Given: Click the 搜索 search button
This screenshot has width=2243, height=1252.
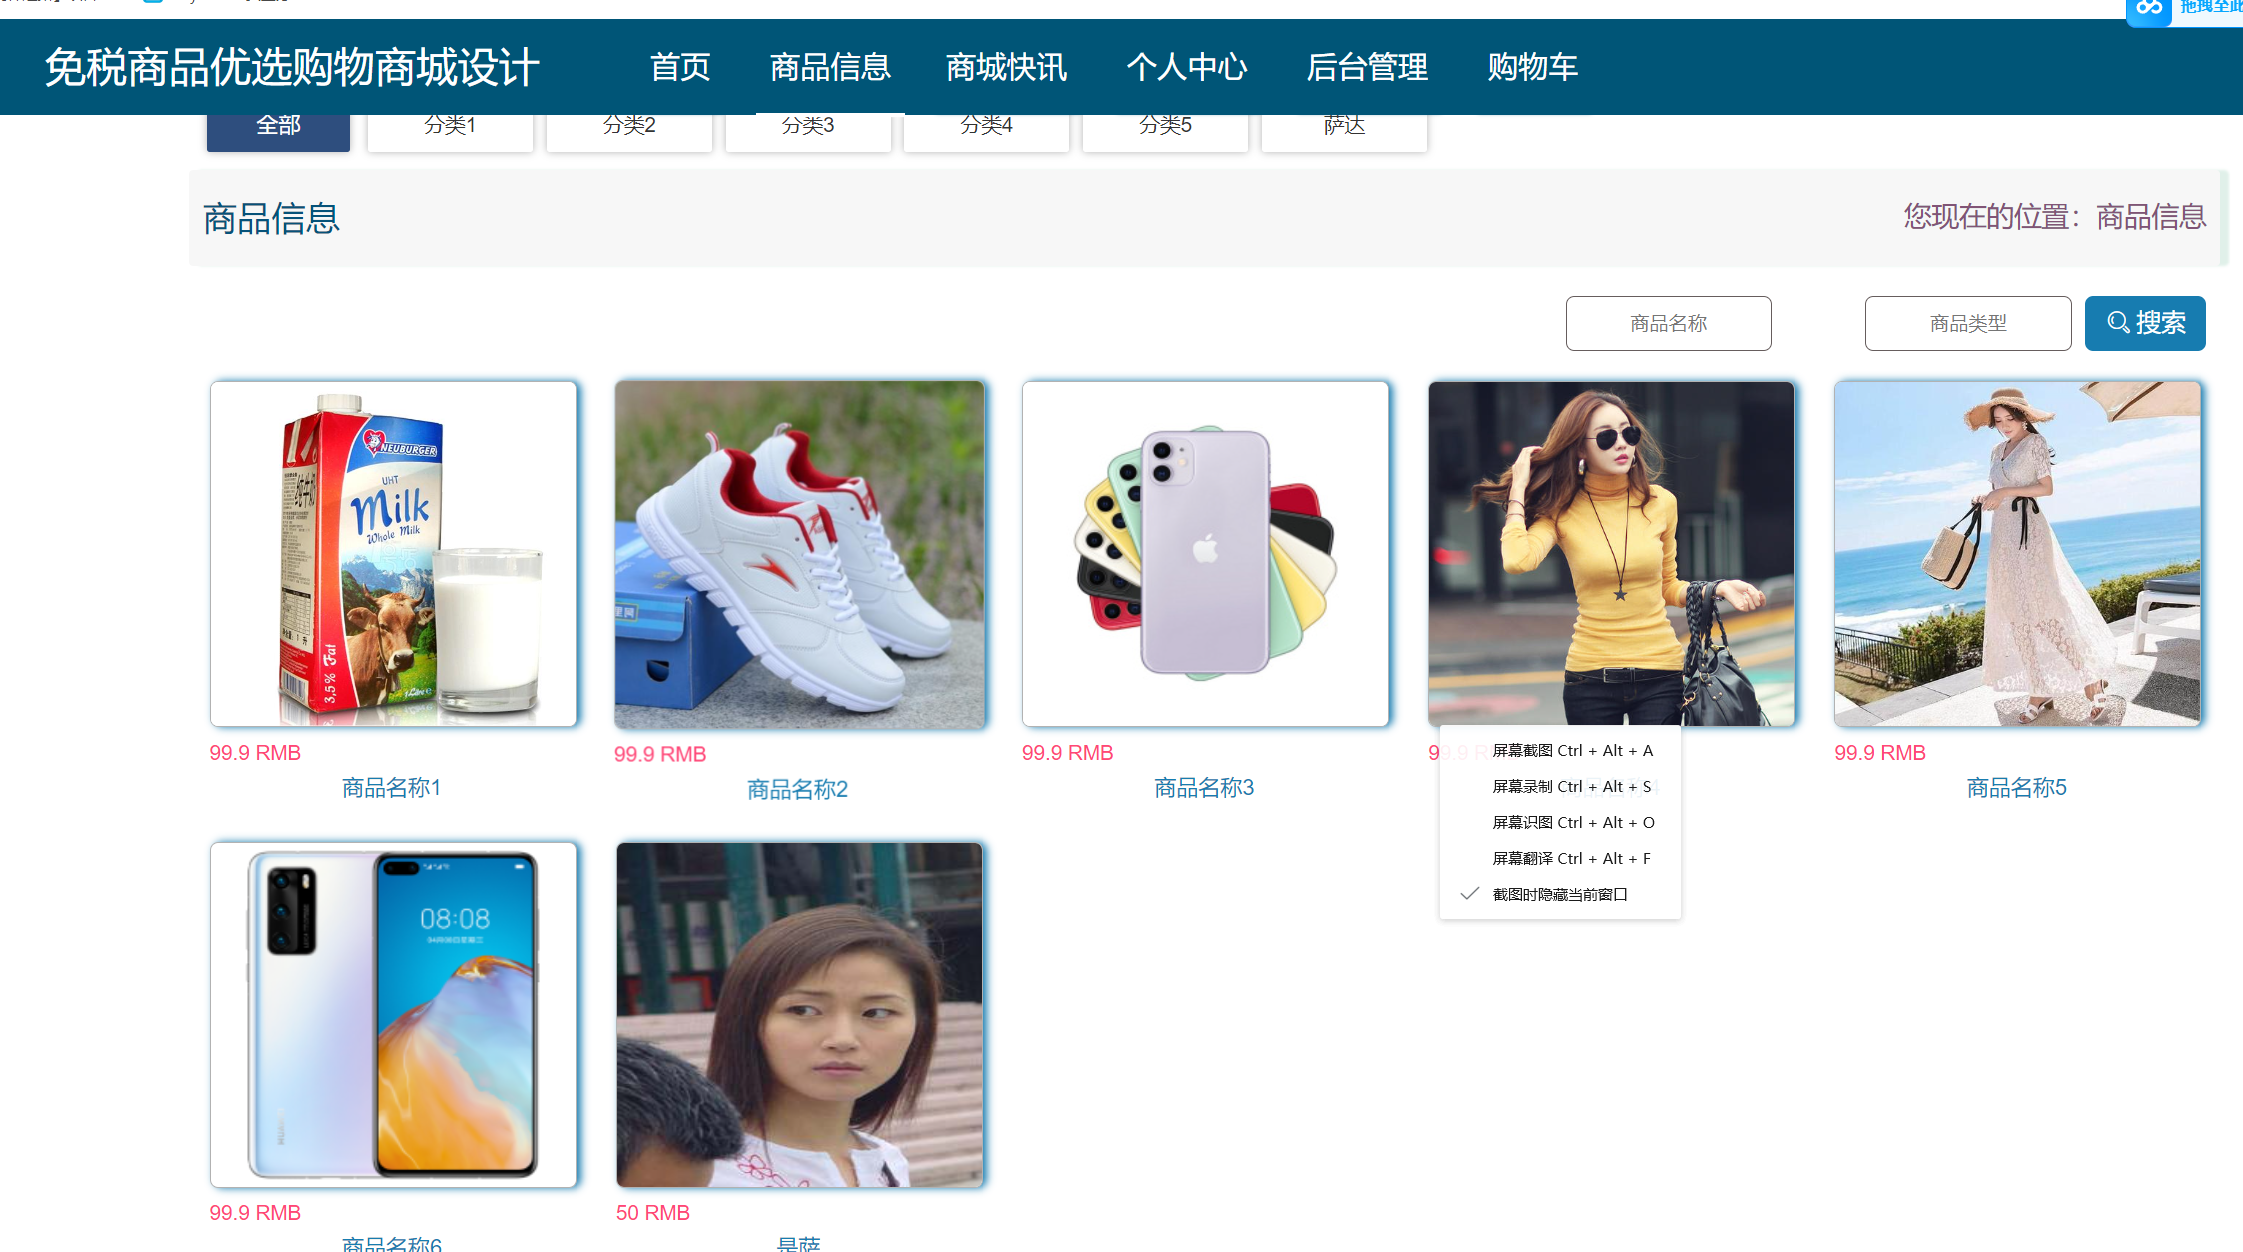Looking at the screenshot, I should (2144, 323).
